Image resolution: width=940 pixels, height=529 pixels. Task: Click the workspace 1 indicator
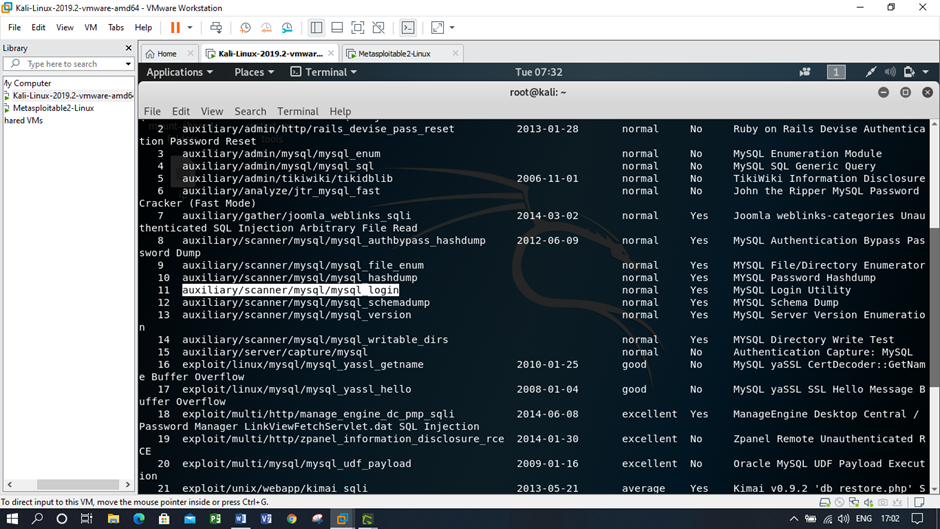tap(836, 72)
